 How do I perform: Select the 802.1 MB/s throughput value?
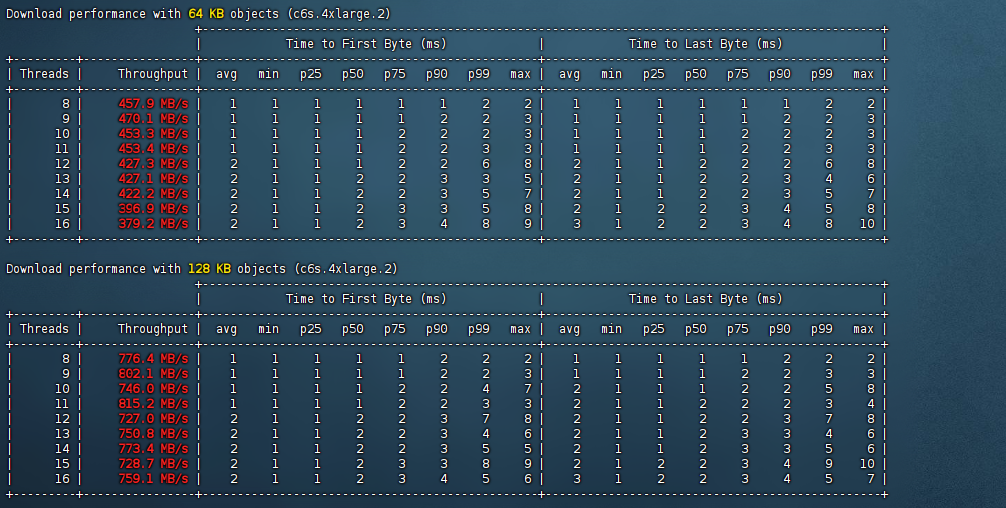point(153,373)
